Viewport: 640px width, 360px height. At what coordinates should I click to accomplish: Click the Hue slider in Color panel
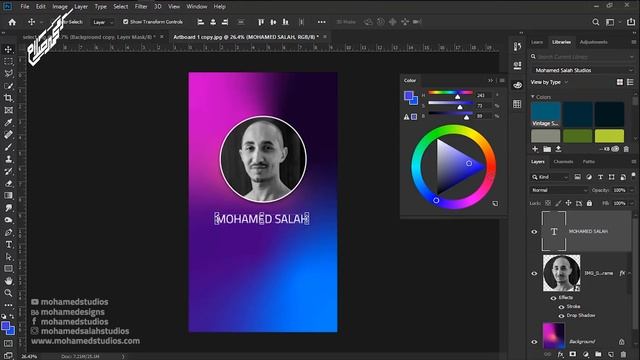[451, 93]
